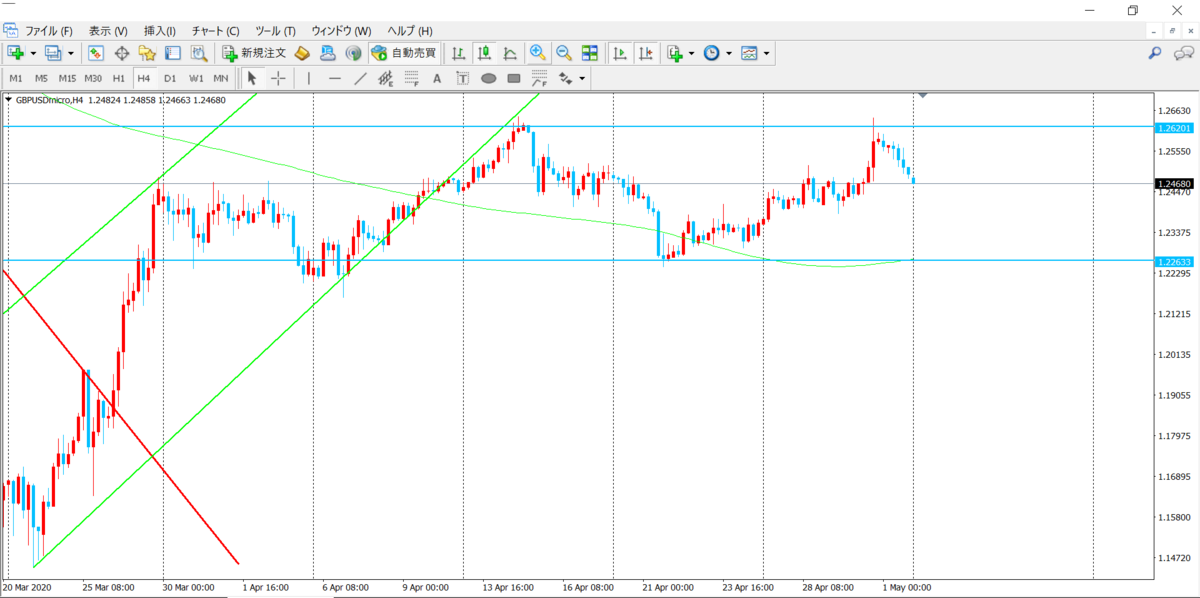This screenshot has height=598, width=1200.
Task: Open the chat speech bubbles icon
Action: 1186,53
